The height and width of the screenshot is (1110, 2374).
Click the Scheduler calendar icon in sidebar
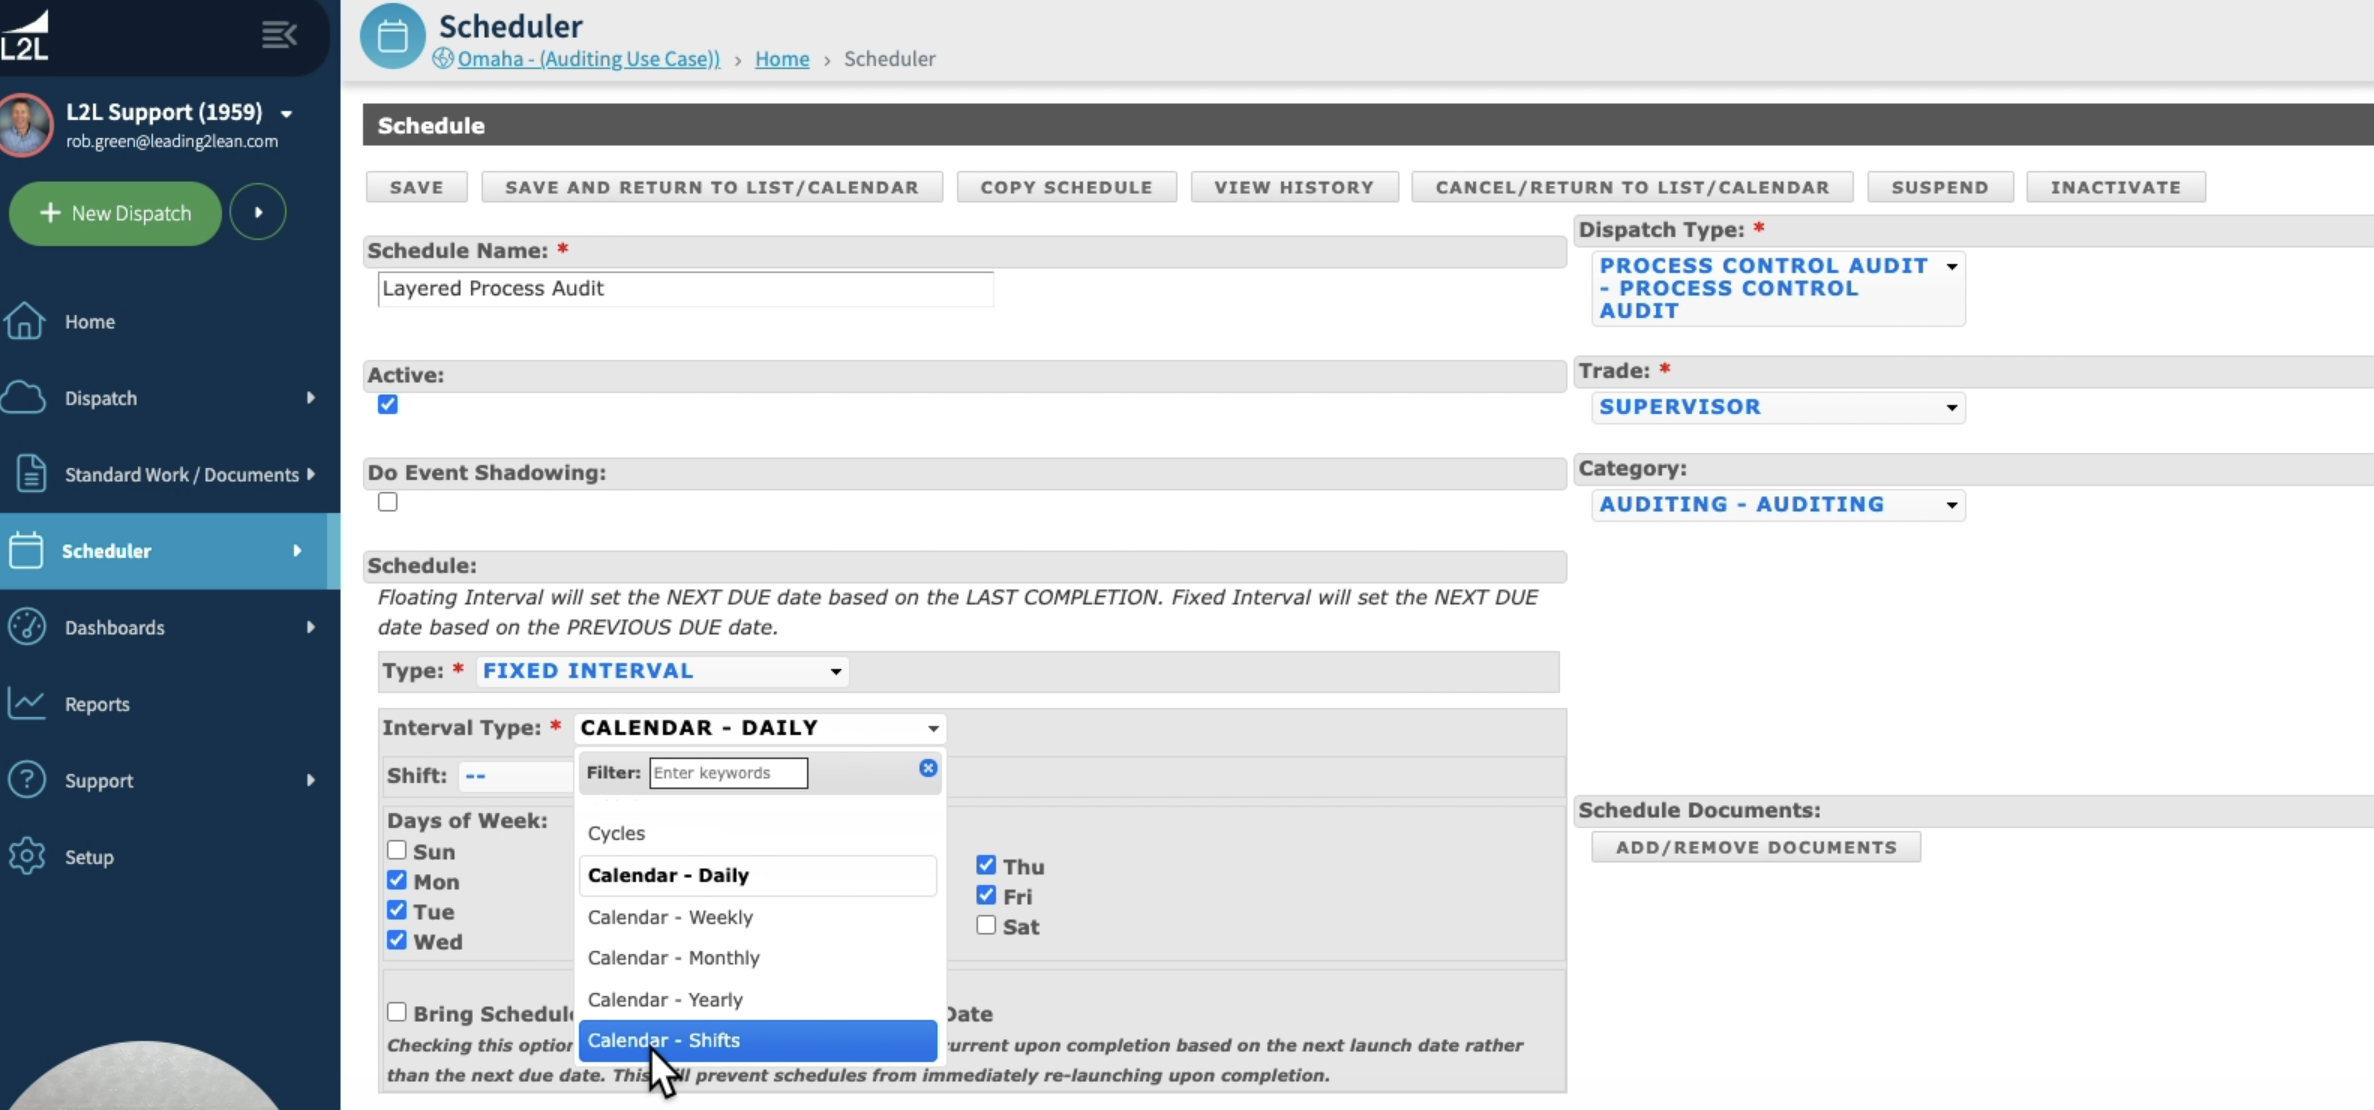pyautogui.click(x=26, y=550)
